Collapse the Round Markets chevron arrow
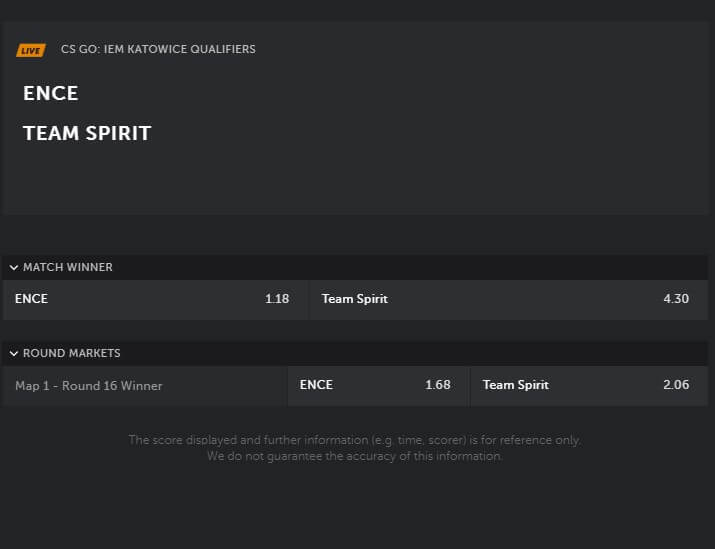 point(13,354)
